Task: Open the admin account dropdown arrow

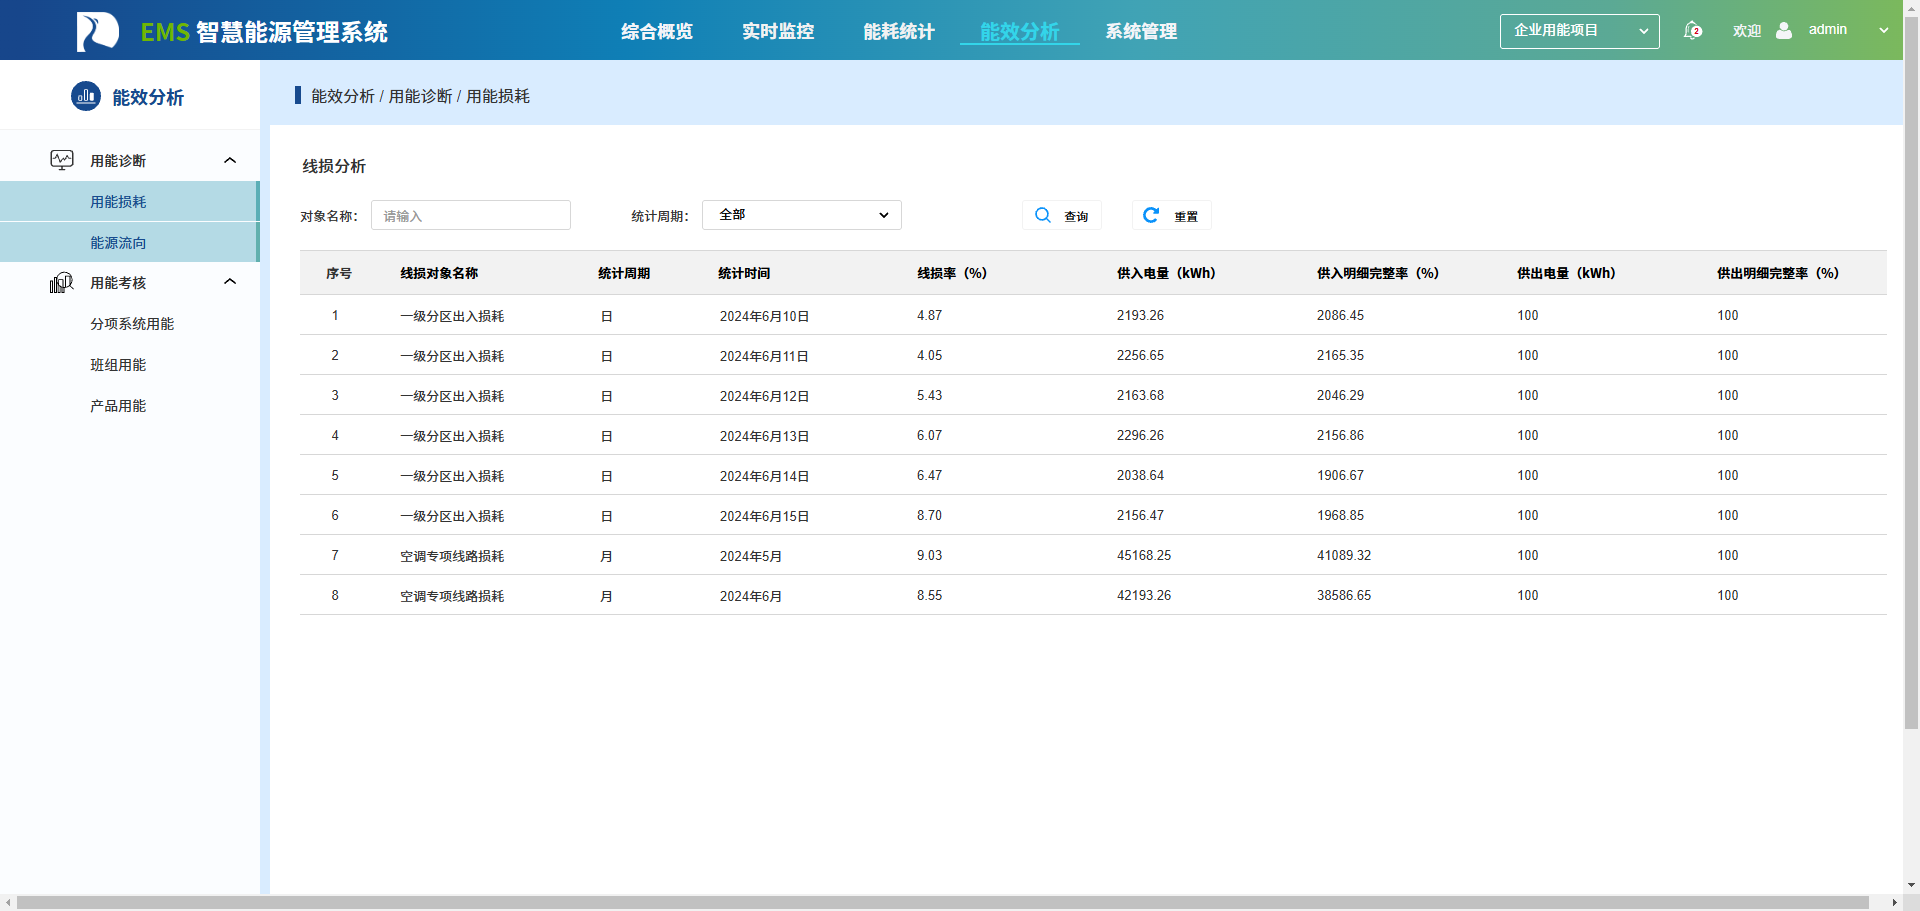Action: [1884, 30]
